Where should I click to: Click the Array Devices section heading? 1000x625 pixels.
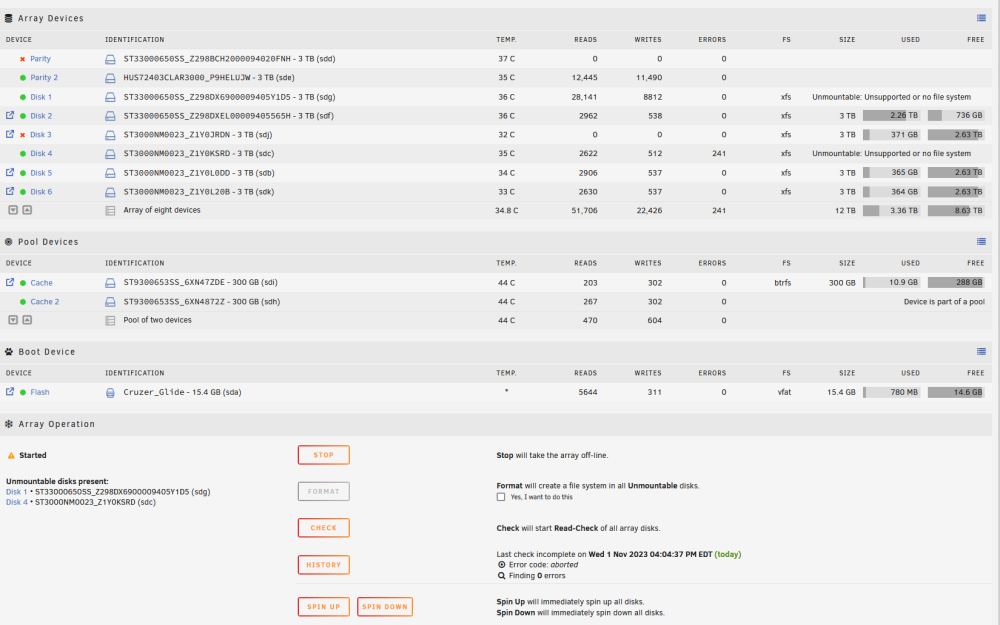[50, 18]
